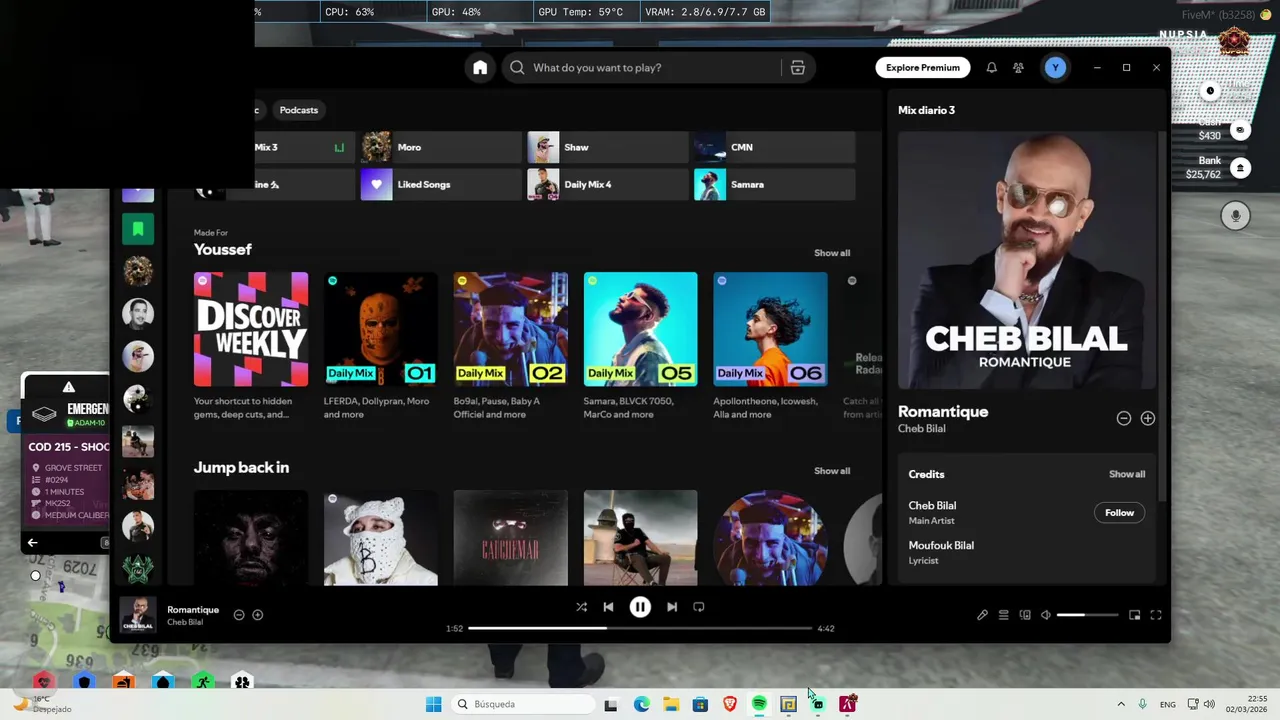The height and width of the screenshot is (720, 1280).
Task: Open Brave browser from taskbar
Action: pos(730,704)
